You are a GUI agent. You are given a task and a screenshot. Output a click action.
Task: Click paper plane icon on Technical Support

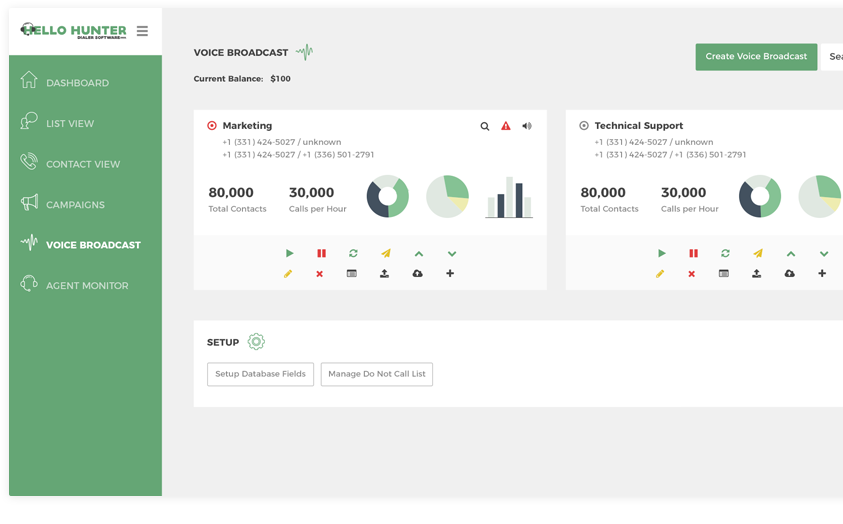click(758, 253)
